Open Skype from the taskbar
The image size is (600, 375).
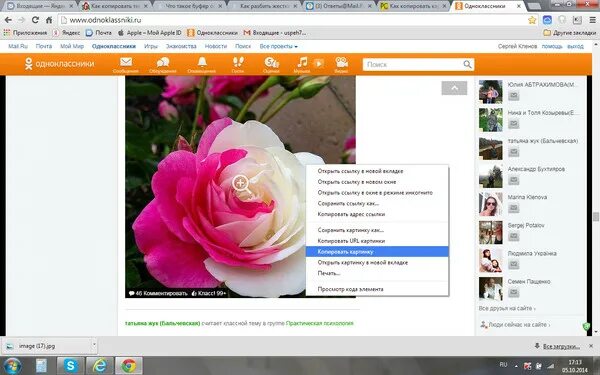coord(70,366)
